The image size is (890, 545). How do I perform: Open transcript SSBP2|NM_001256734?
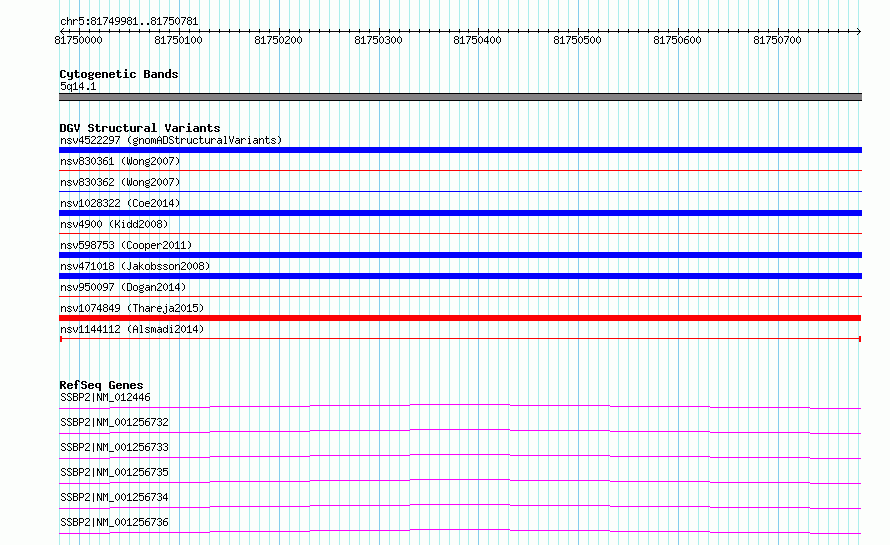tap(114, 497)
